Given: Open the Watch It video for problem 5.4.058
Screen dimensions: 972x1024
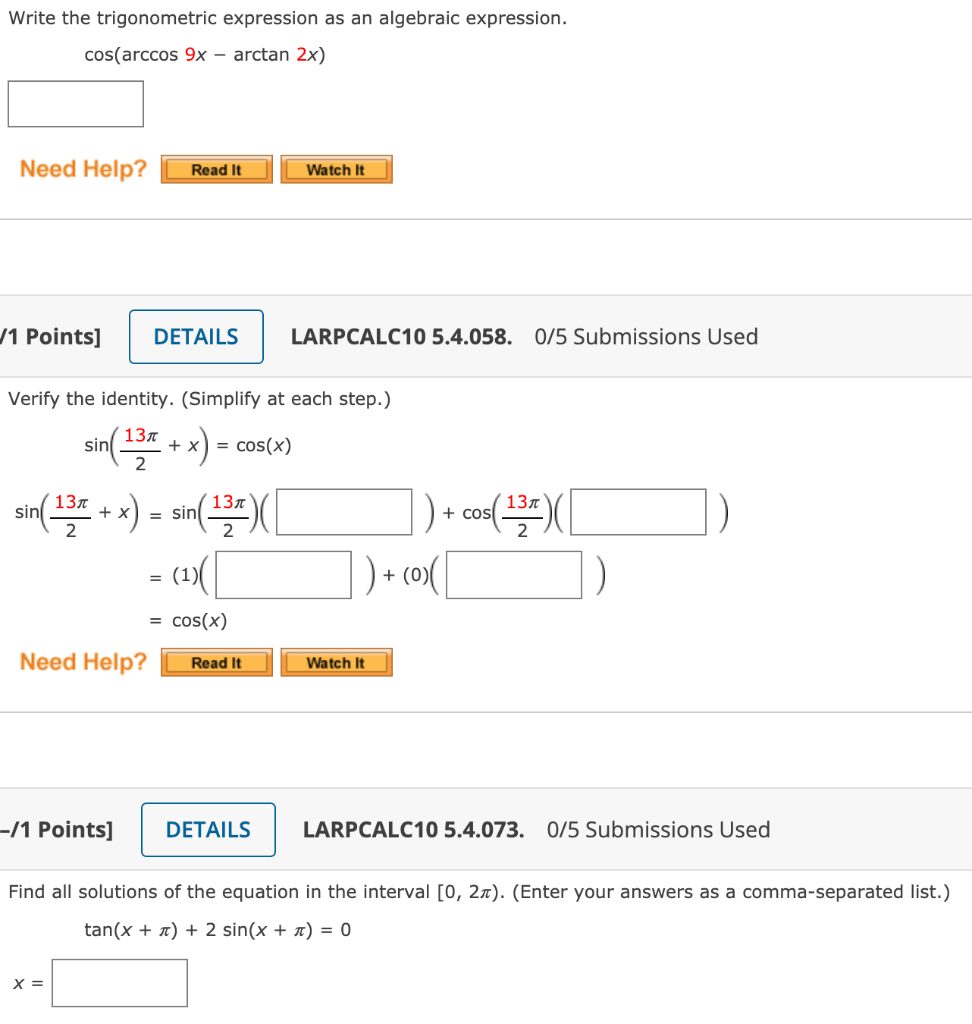Looking at the screenshot, I should [x=336, y=662].
